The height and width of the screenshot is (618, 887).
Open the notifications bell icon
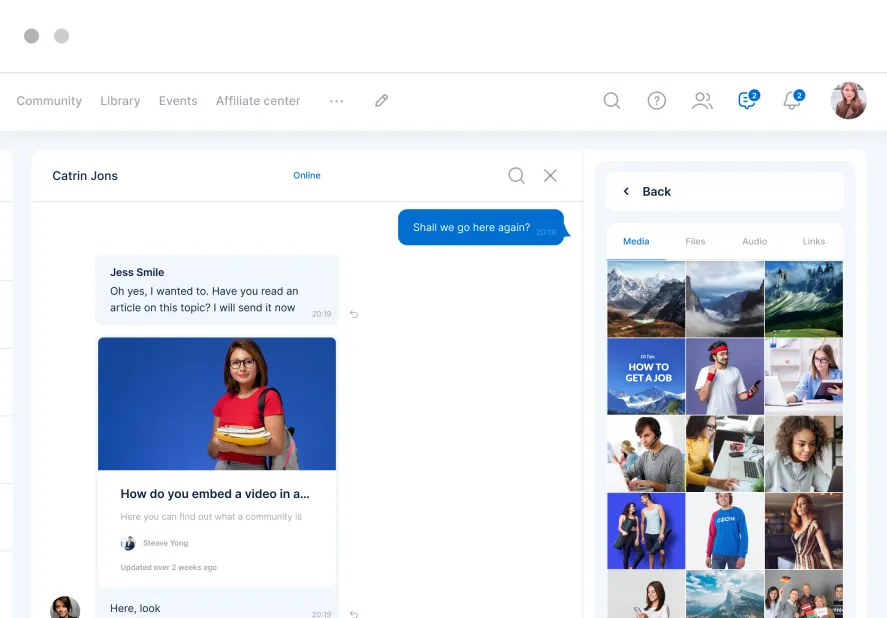coord(792,101)
